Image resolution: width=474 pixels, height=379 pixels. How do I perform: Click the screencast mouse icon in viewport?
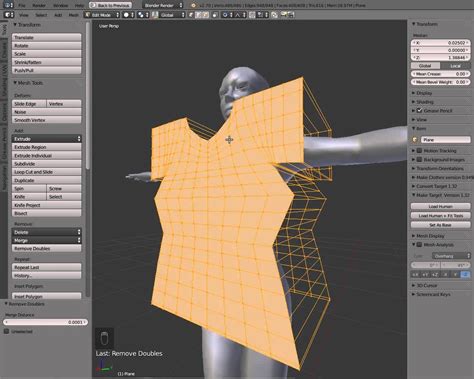tap(104, 338)
